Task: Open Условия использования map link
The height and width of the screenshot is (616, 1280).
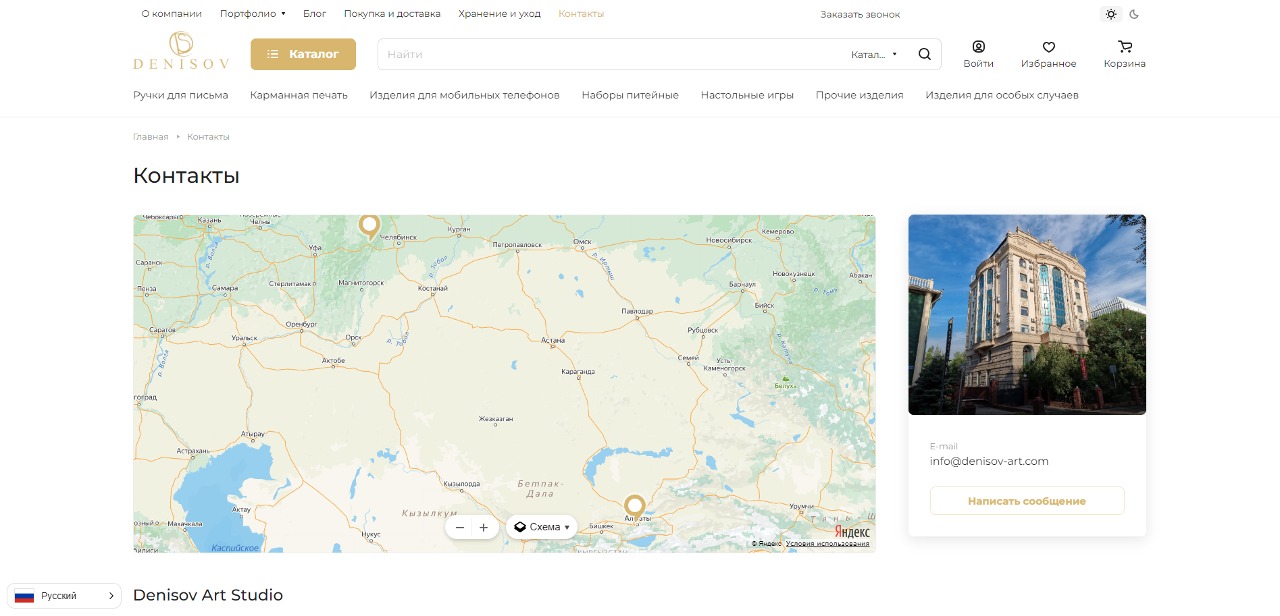Action: 827,544
